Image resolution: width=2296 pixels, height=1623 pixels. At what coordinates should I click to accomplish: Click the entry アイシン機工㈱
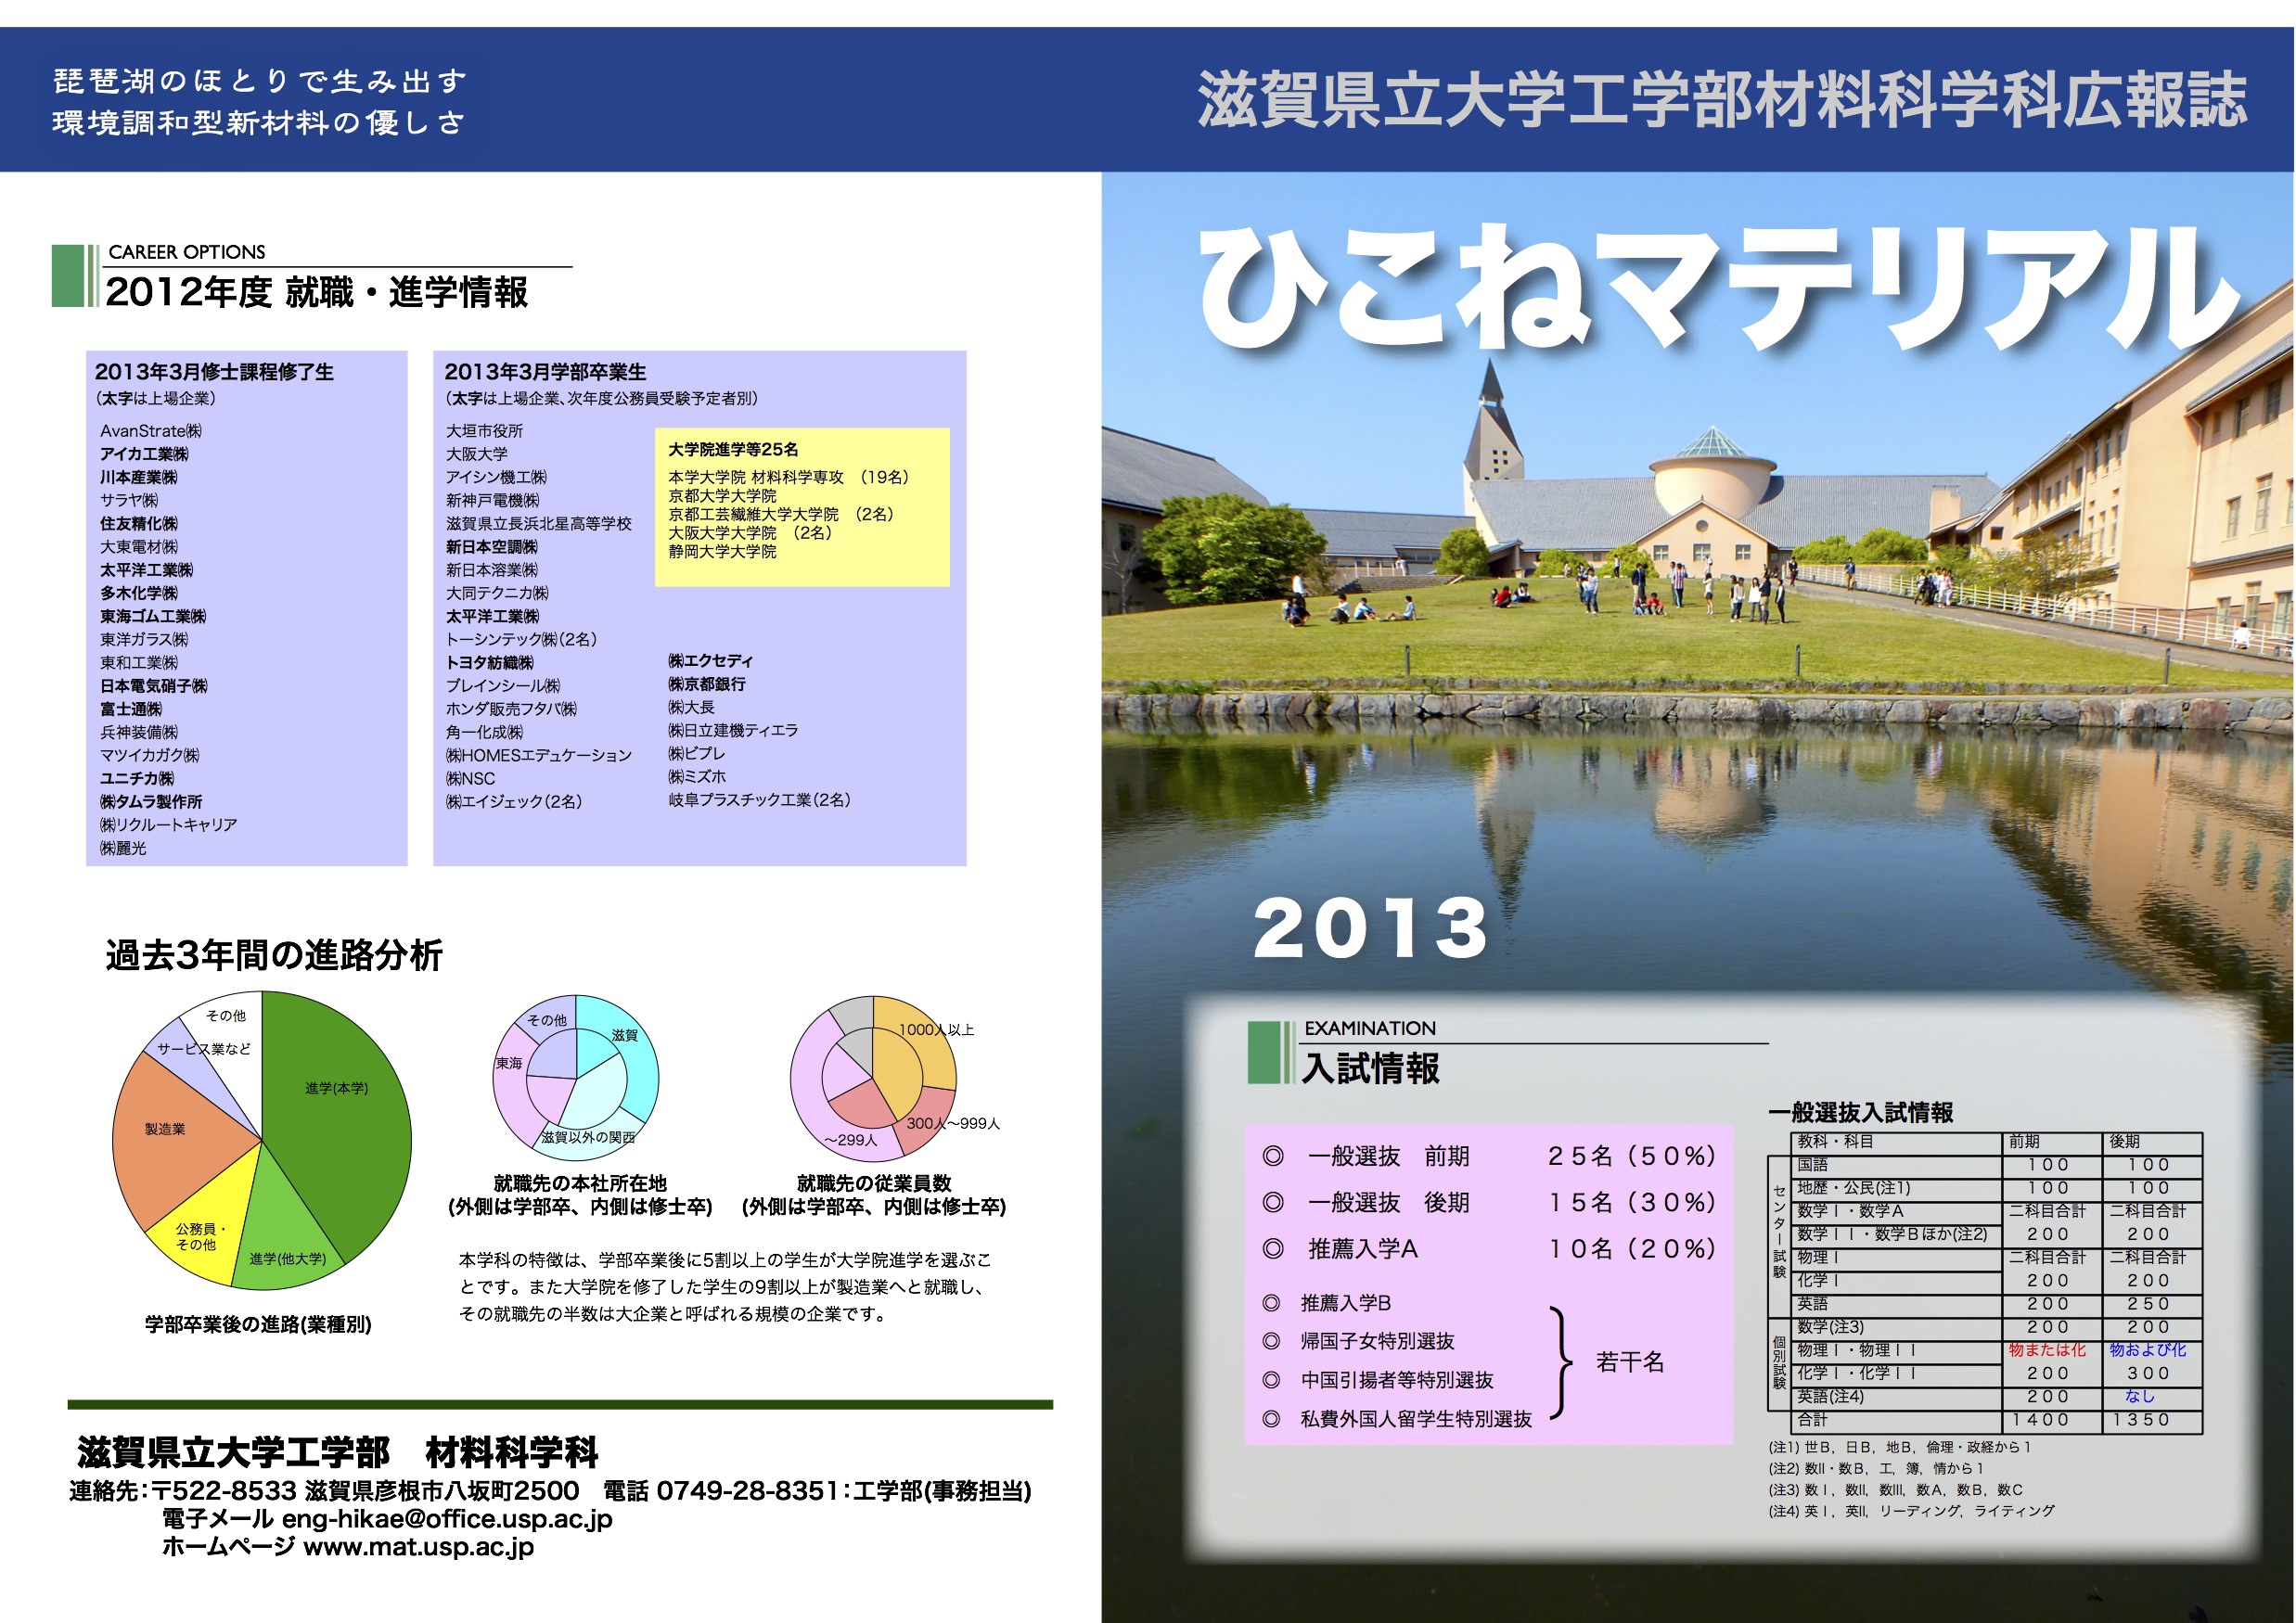tap(496, 477)
